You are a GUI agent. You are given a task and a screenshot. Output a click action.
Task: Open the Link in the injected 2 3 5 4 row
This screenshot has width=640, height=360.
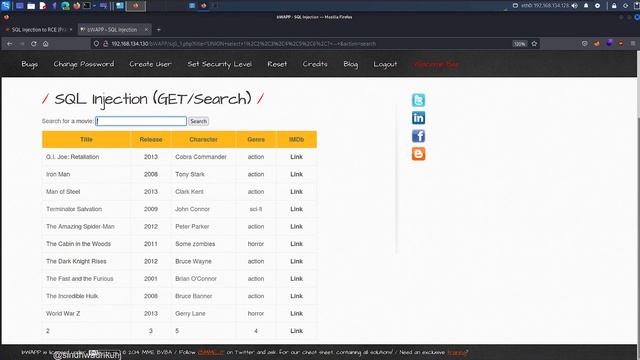(x=296, y=331)
